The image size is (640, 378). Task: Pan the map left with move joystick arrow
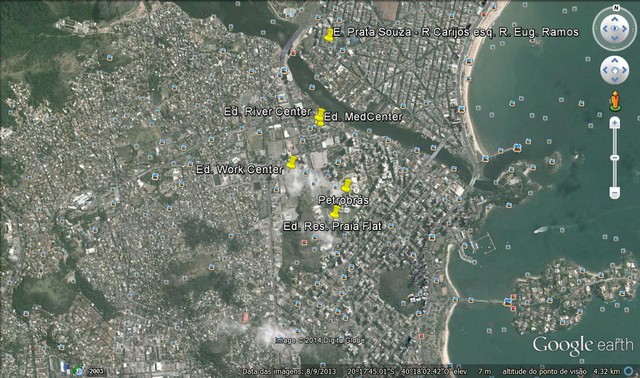(x=605, y=70)
